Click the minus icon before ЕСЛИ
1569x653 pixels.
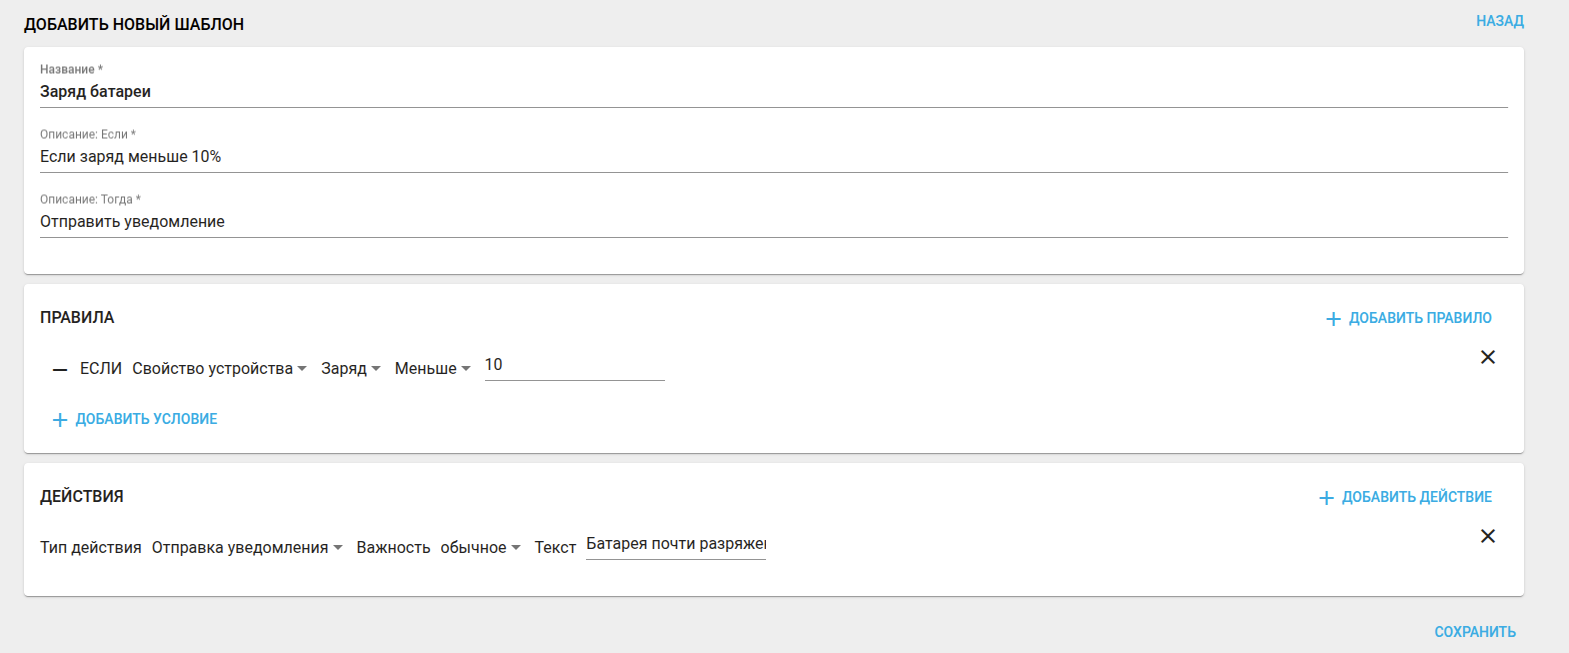[60, 370]
